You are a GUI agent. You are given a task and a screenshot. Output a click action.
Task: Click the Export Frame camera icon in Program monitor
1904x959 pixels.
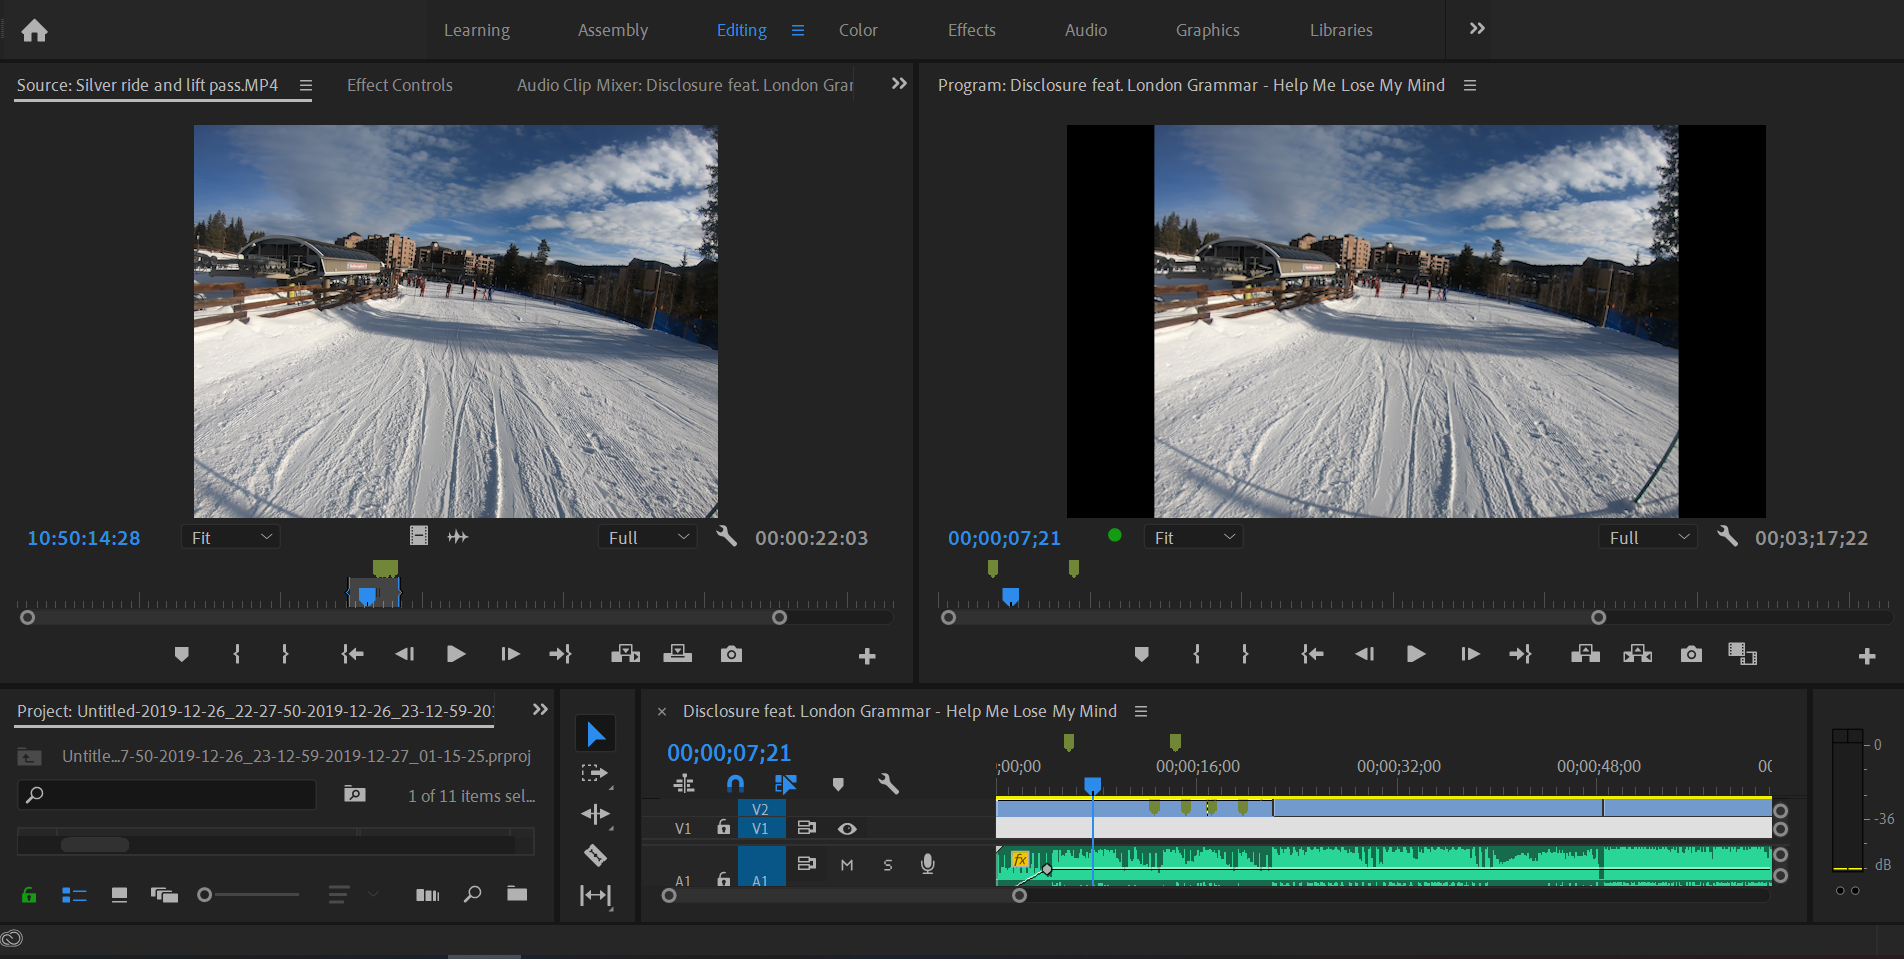(x=1691, y=654)
